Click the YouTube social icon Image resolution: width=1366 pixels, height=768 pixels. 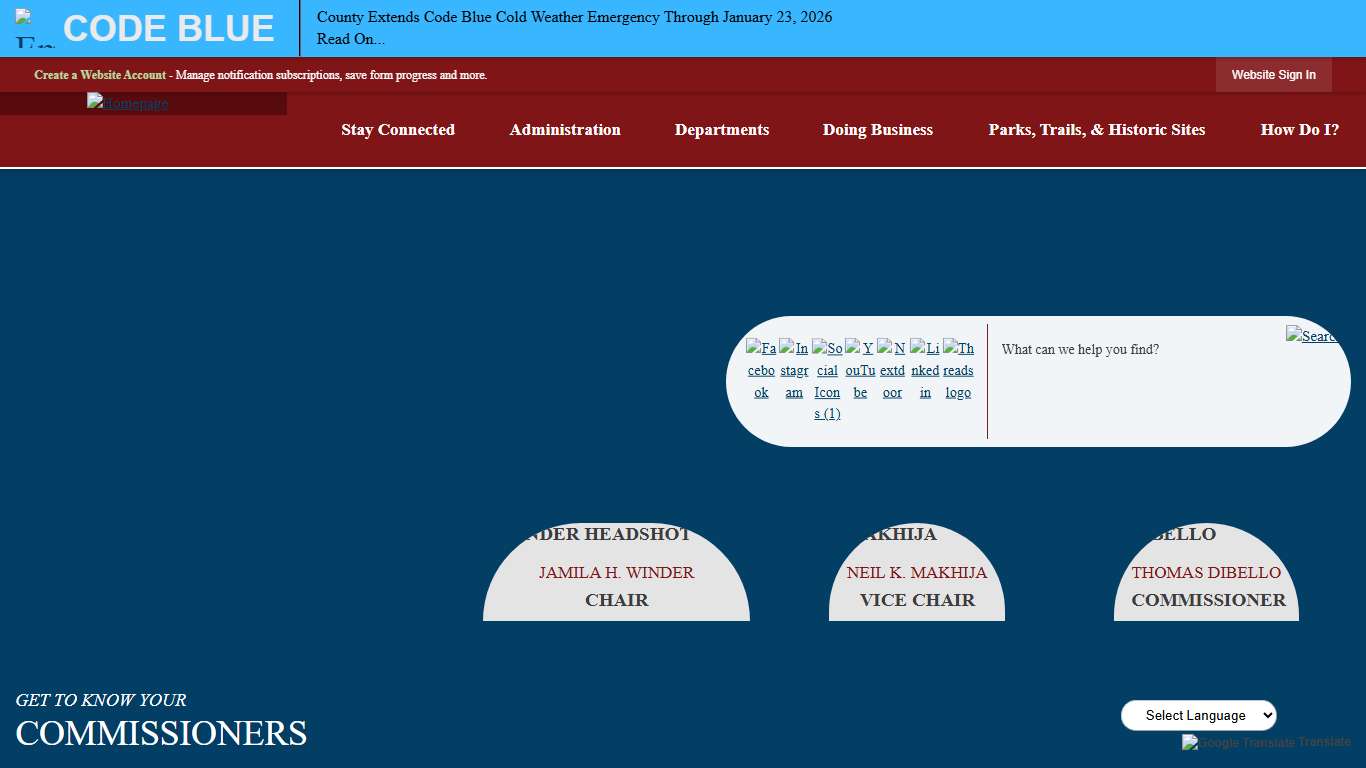pyautogui.click(x=860, y=369)
